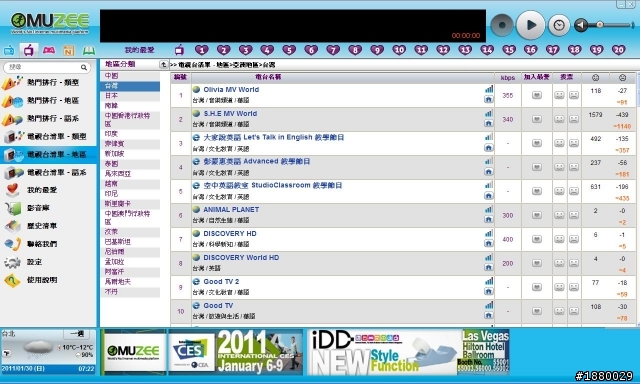640x384 pixels.
Task: Click the play button in player controls
Action: point(531,25)
